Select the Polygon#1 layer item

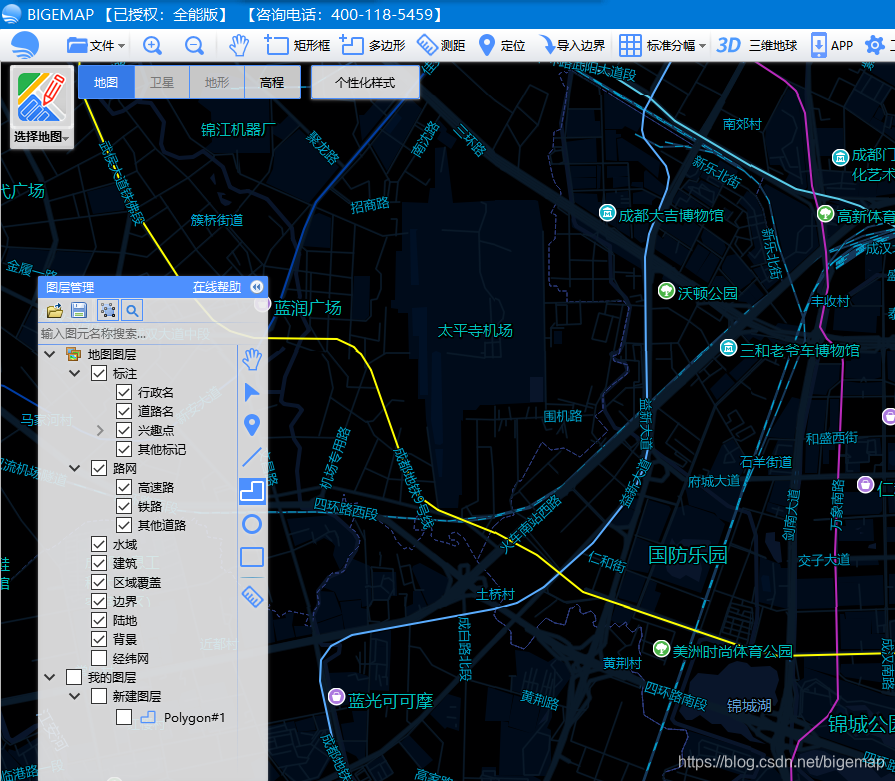194,718
